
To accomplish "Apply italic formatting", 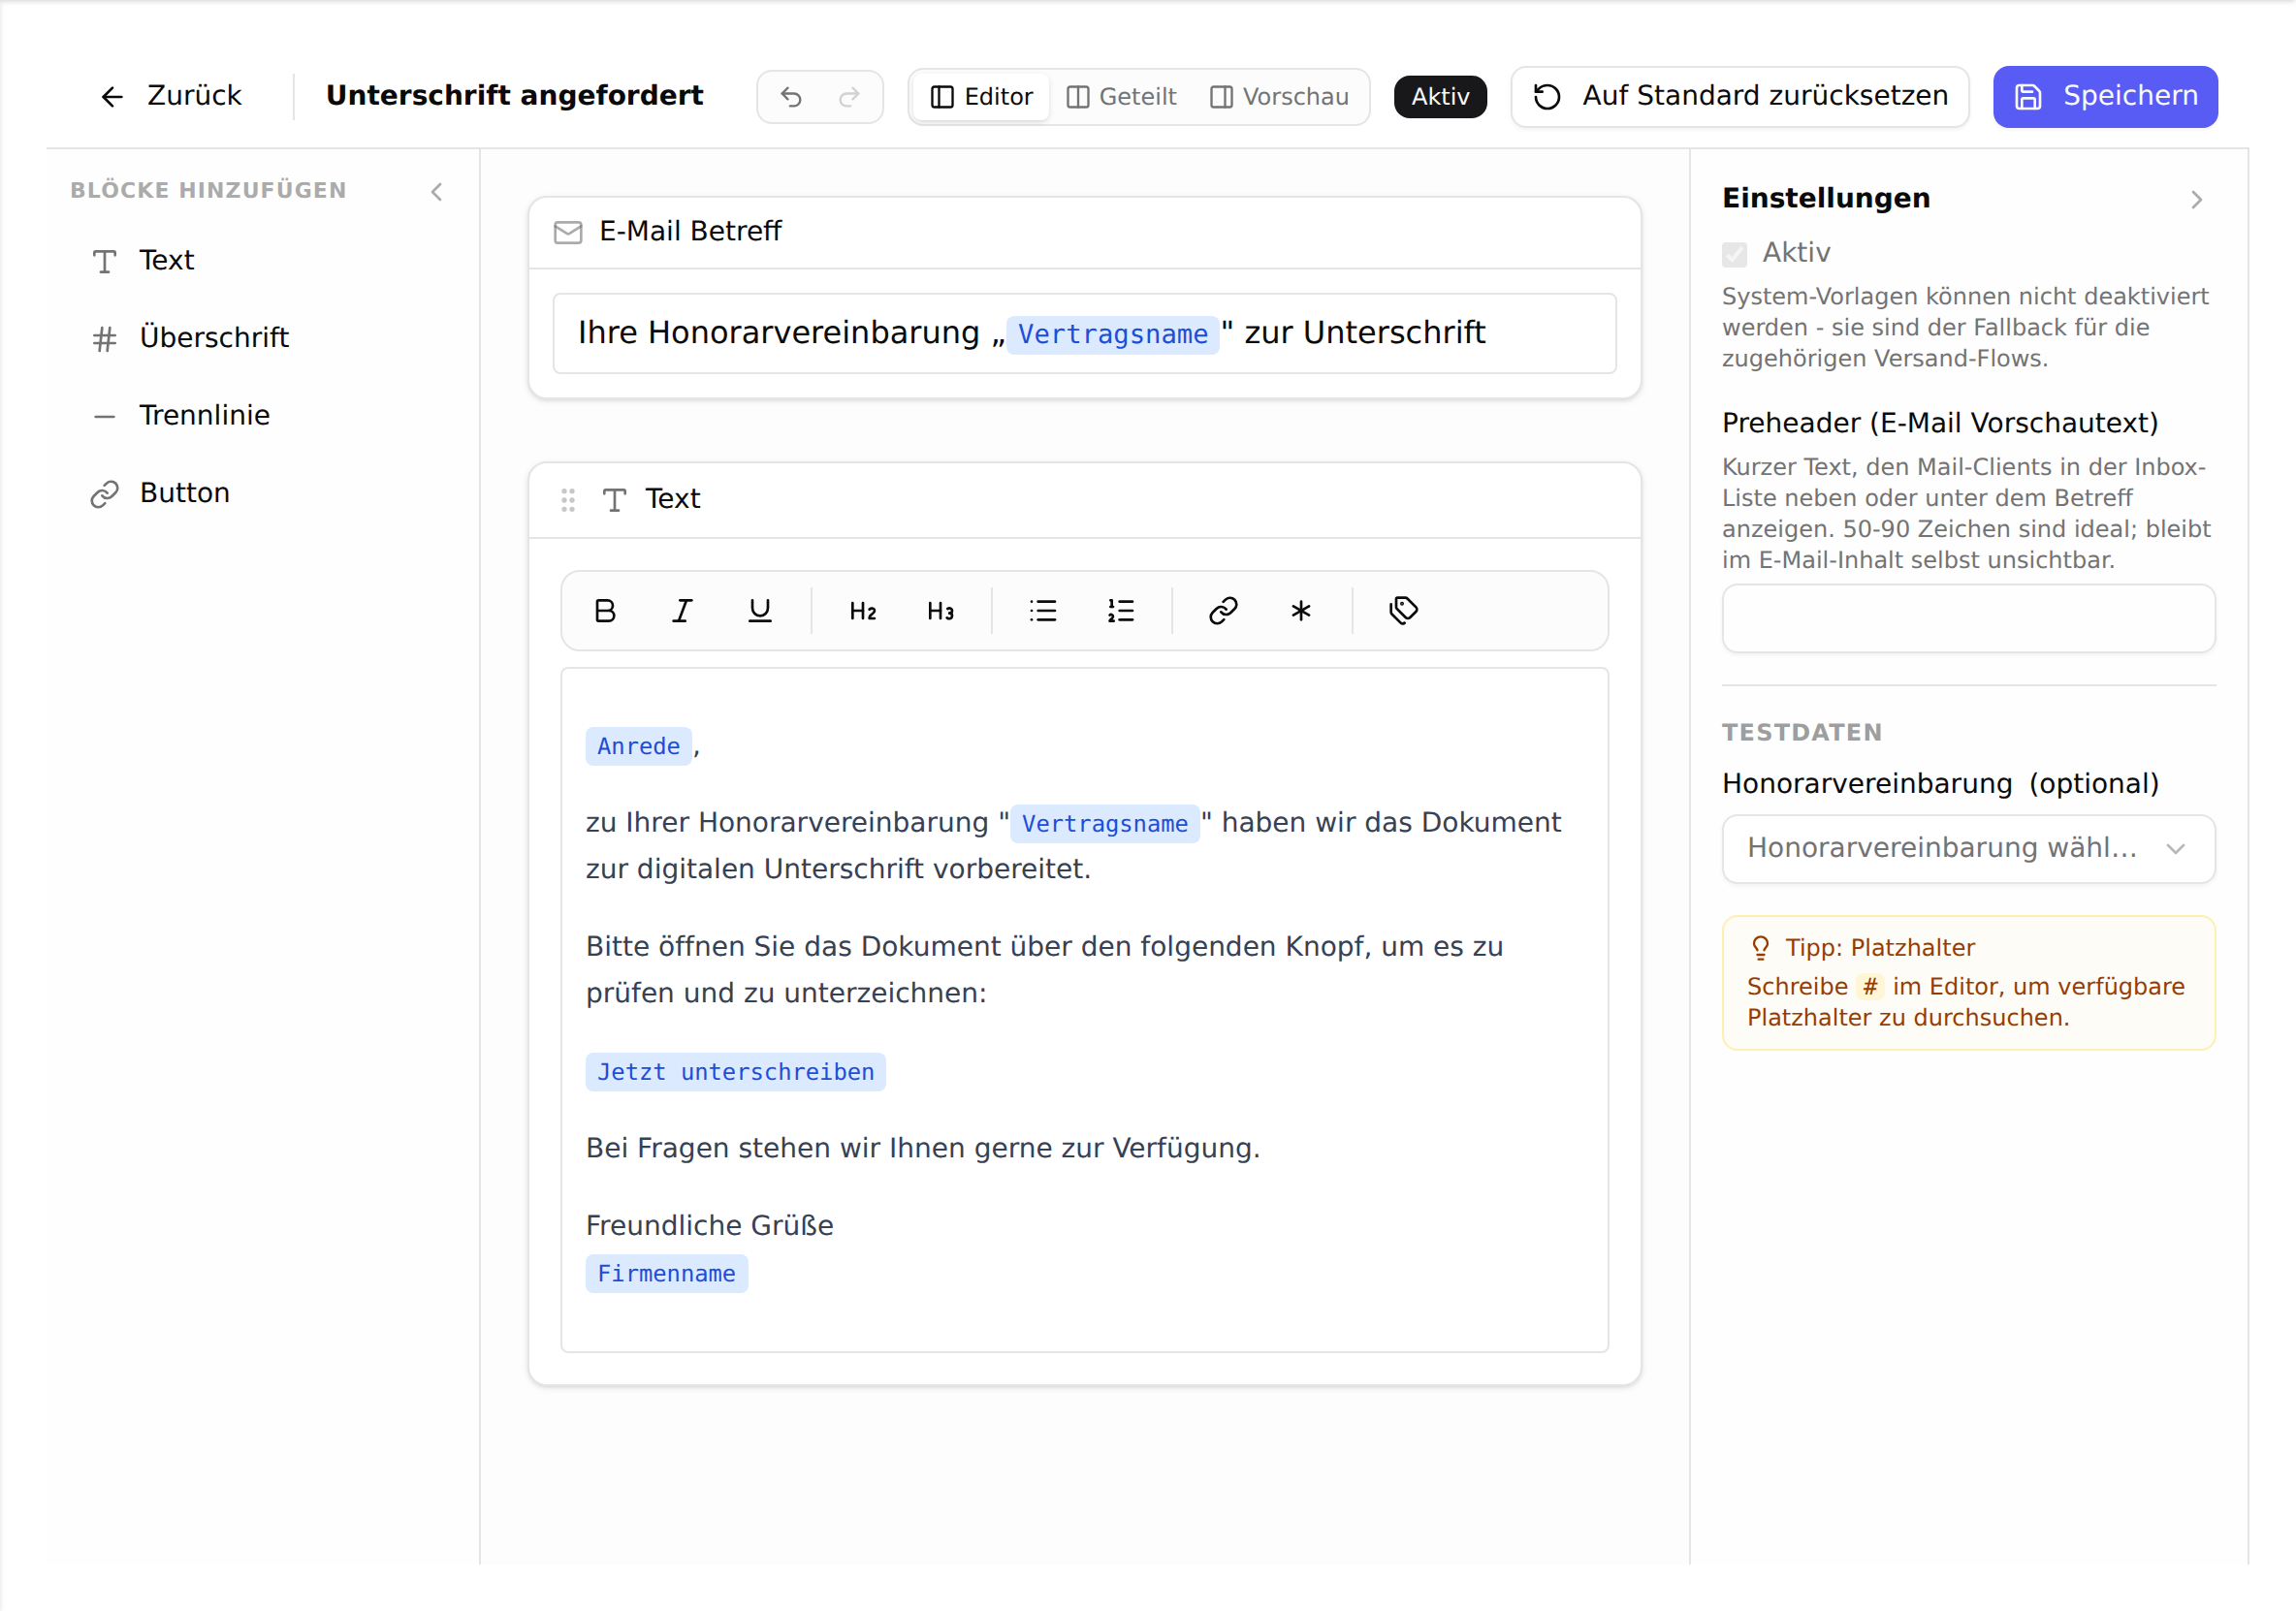I will 682,611.
